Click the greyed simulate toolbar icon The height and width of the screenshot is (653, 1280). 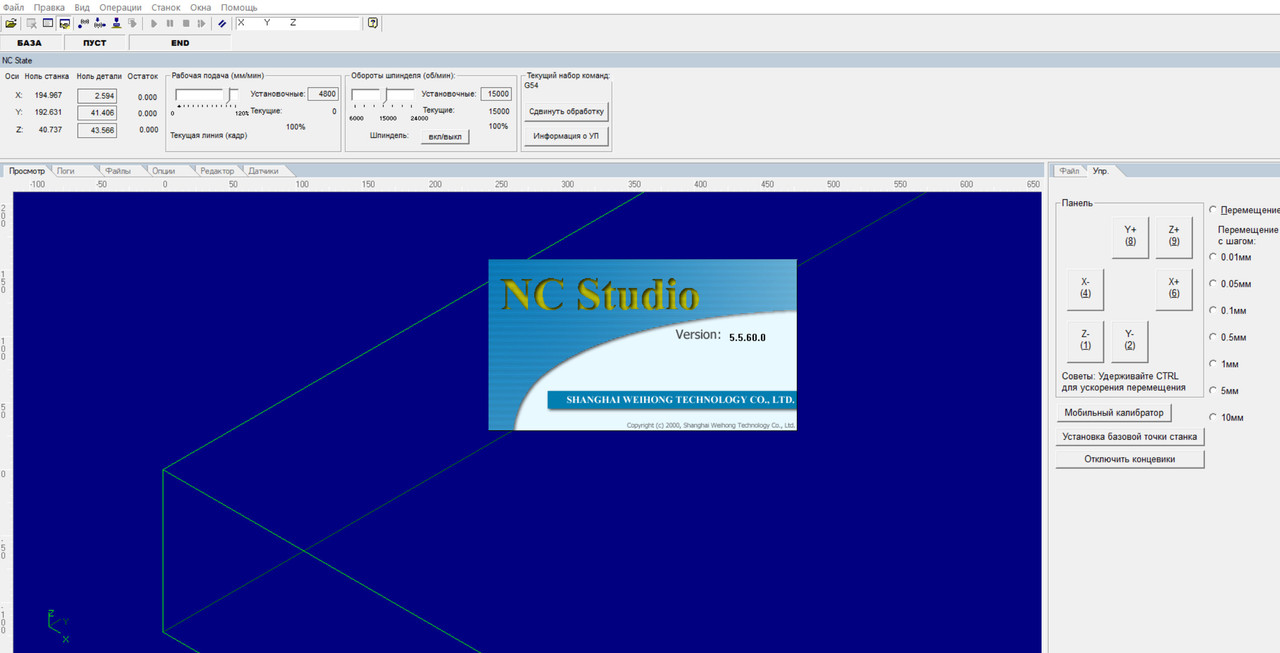pyautogui.click(x=132, y=23)
